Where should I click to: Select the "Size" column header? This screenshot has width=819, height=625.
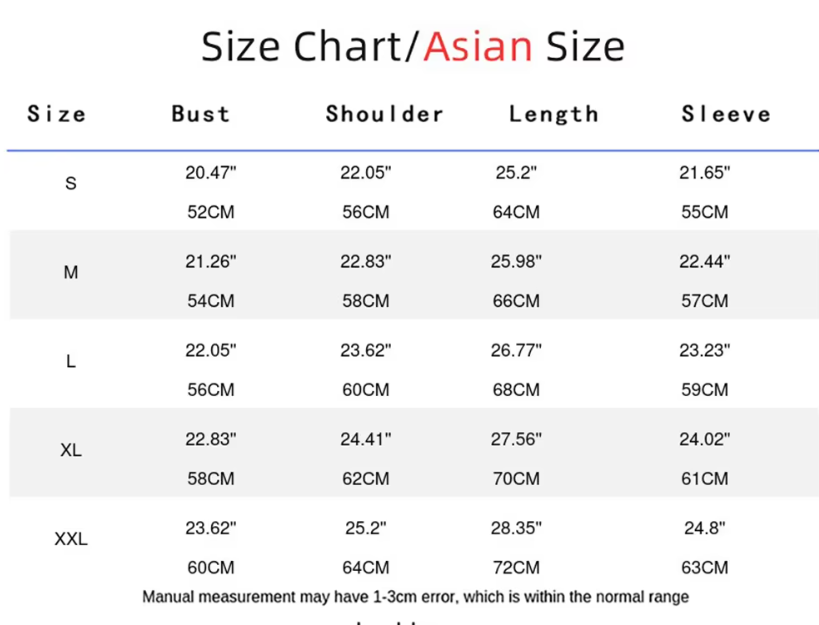tap(57, 114)
